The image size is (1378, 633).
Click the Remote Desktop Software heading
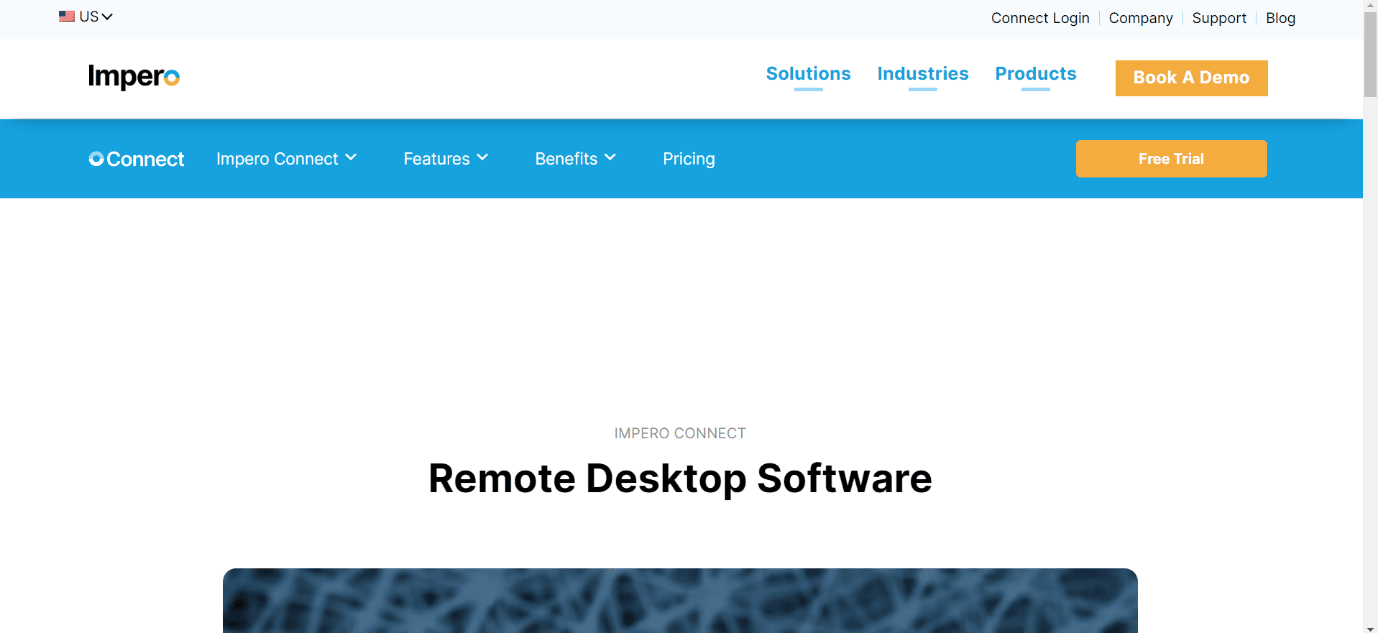(x=680, y=478)
